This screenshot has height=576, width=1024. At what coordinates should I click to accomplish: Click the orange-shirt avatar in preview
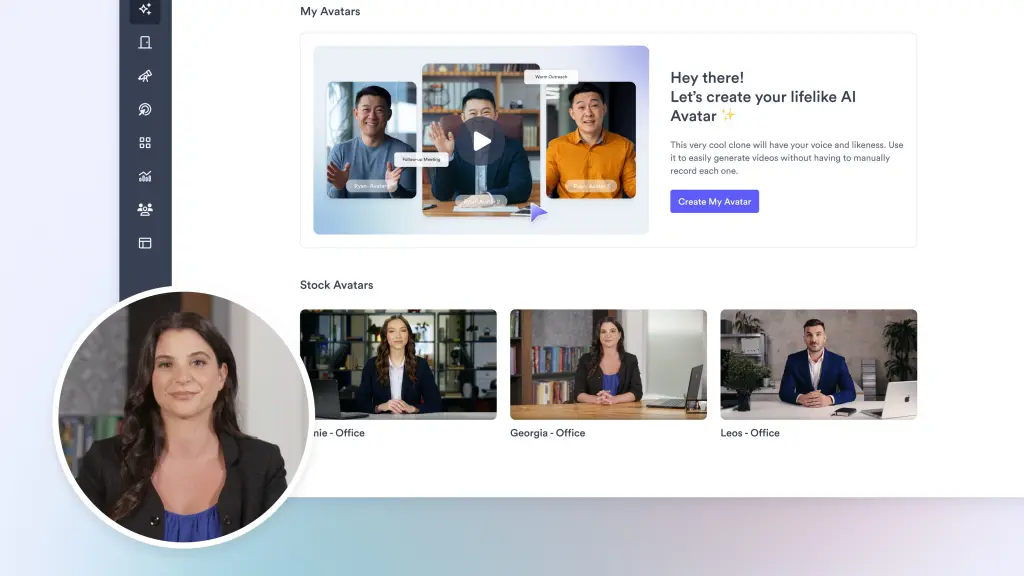pos(590,140)
